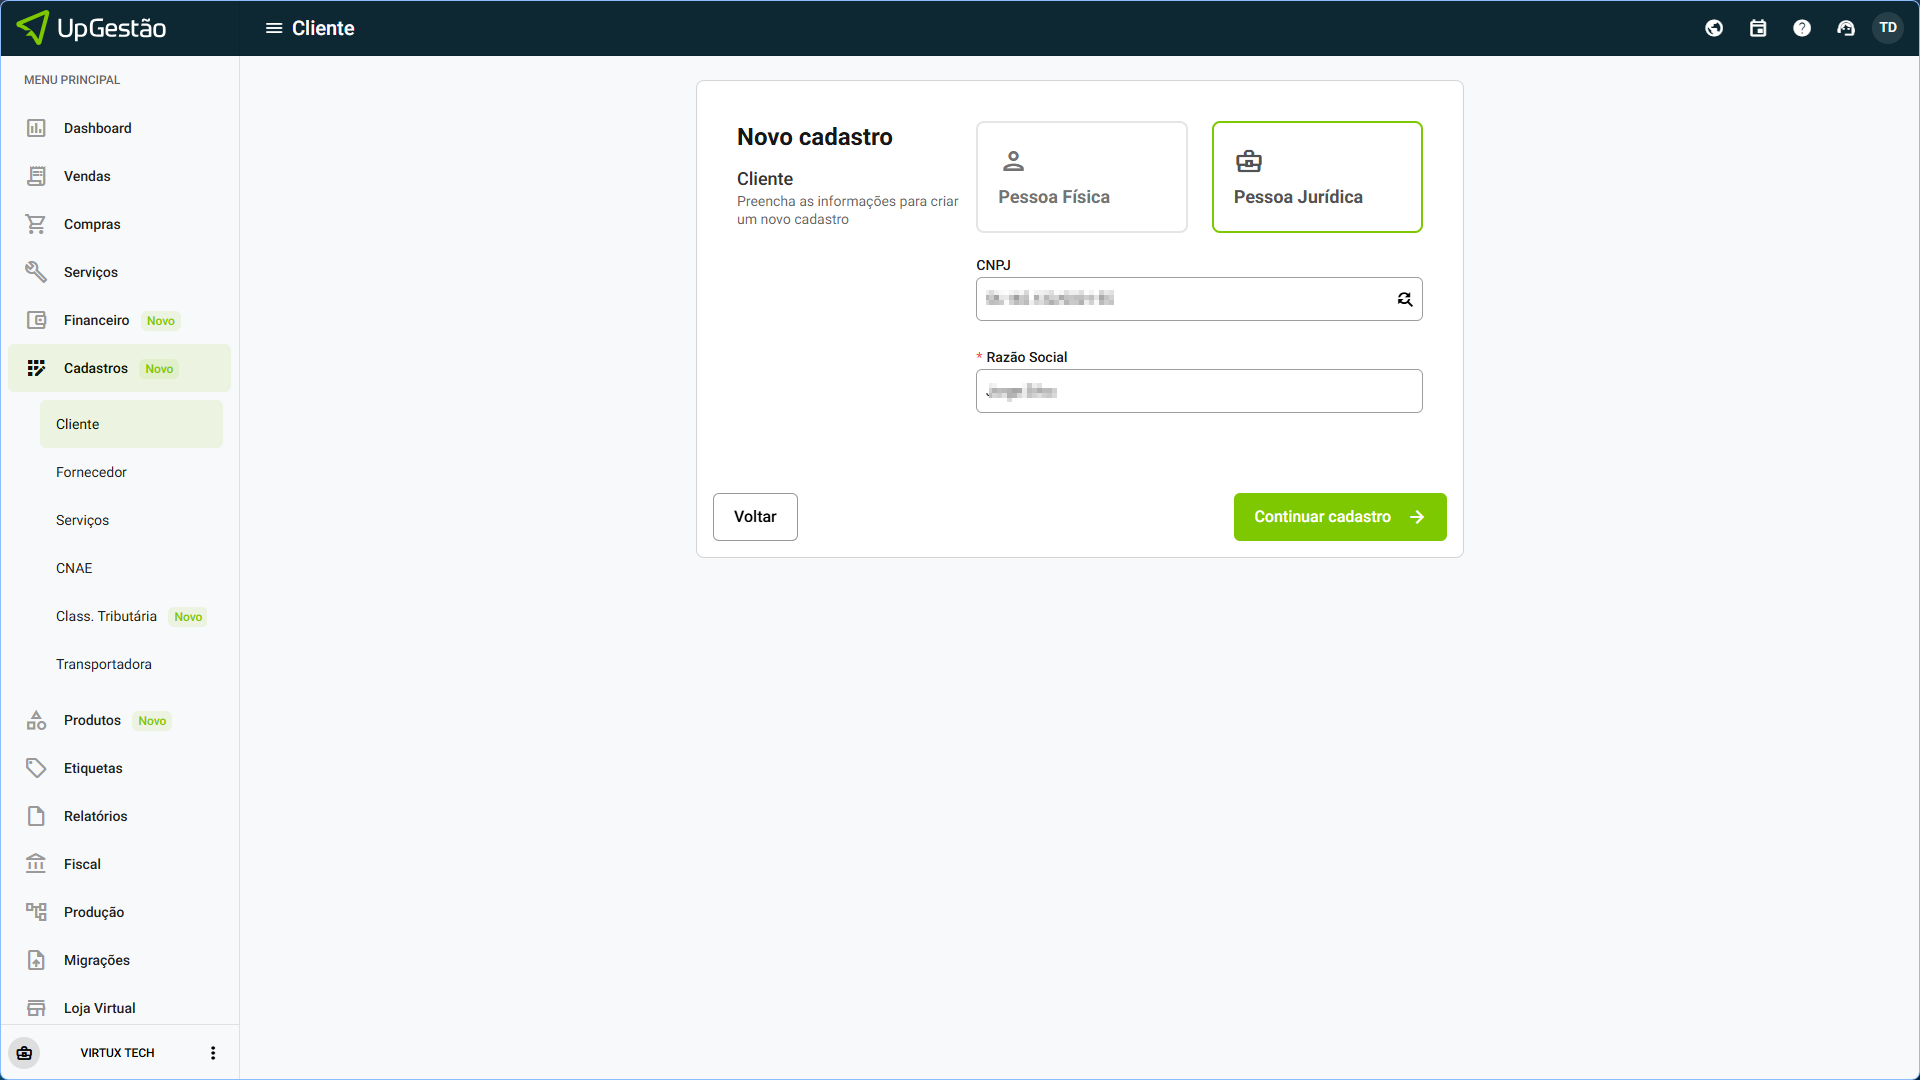
Task: Click the globe icon in top bar
Action: click(x=1714, y=28)
